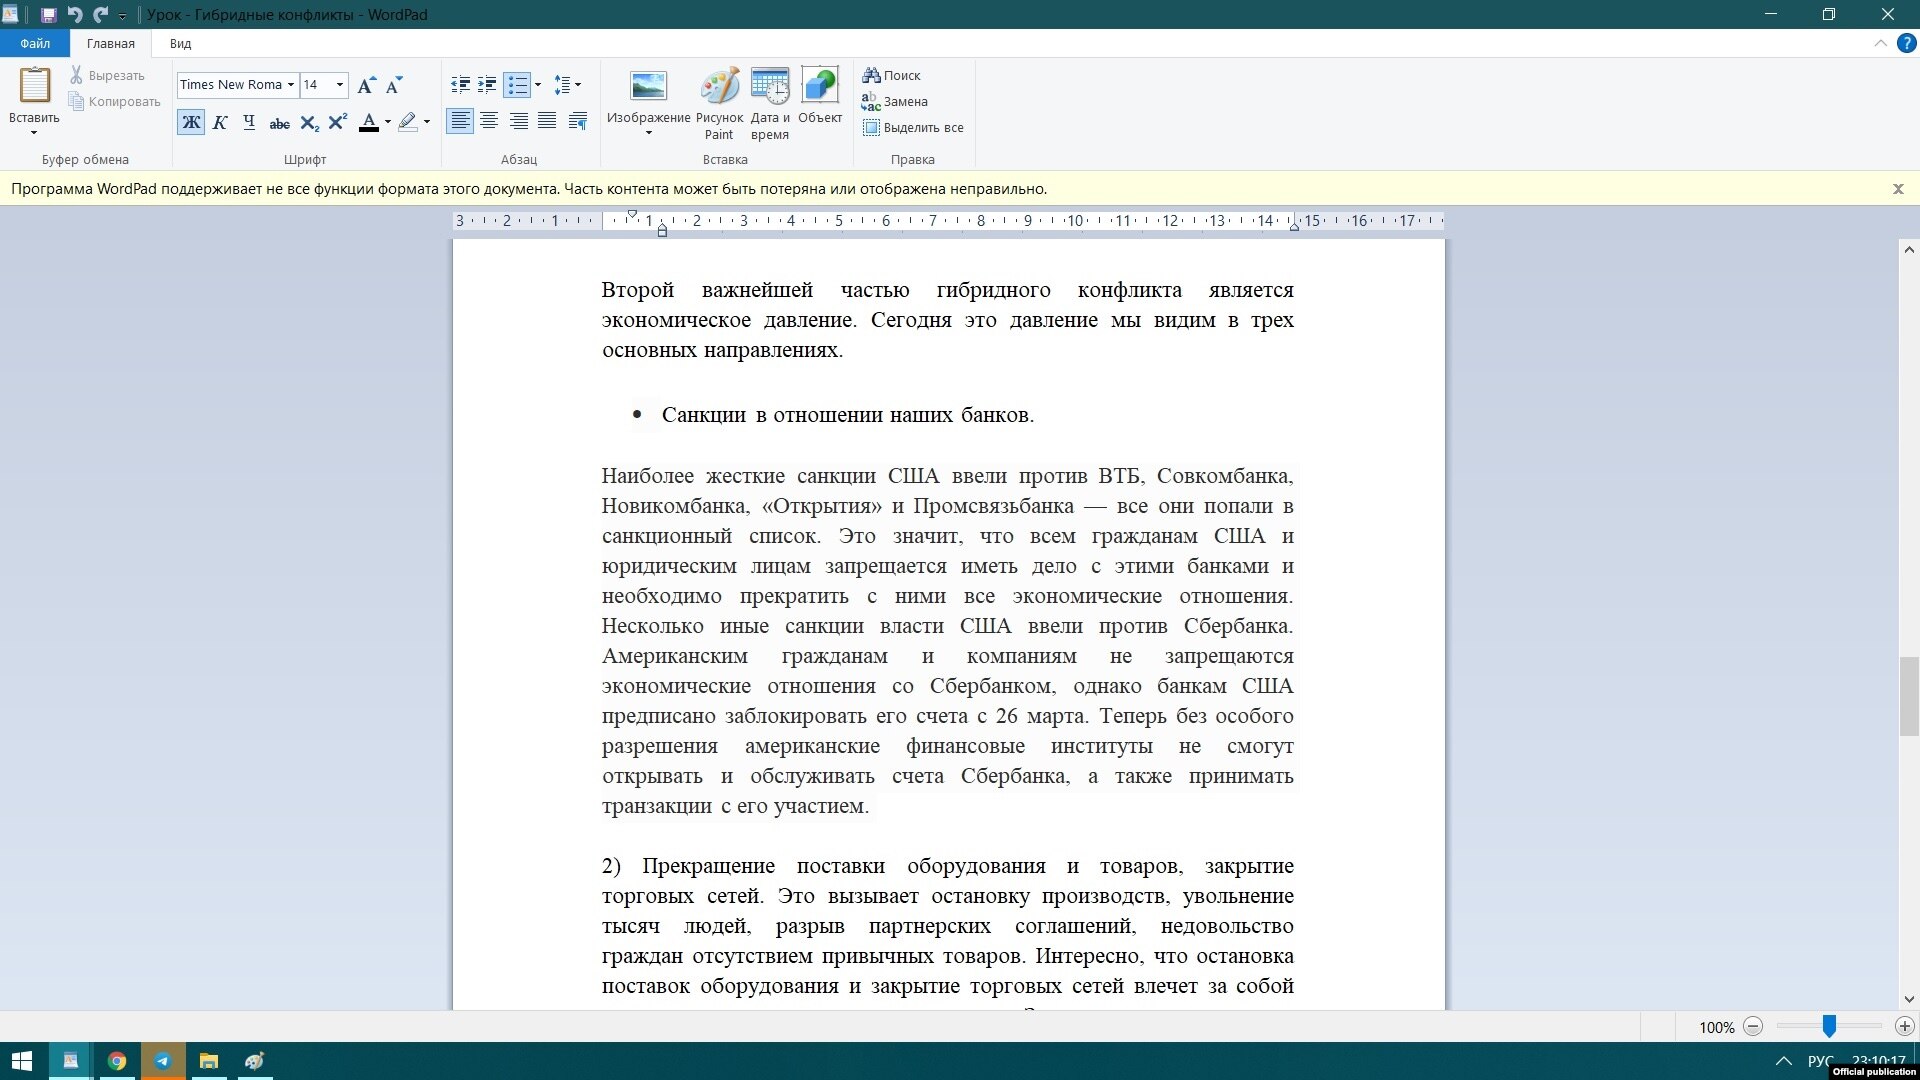Decrease paragraph indent
The height and width of the screenshot is (1080, 1920).
pyautogui.click(x=460, y=85)
